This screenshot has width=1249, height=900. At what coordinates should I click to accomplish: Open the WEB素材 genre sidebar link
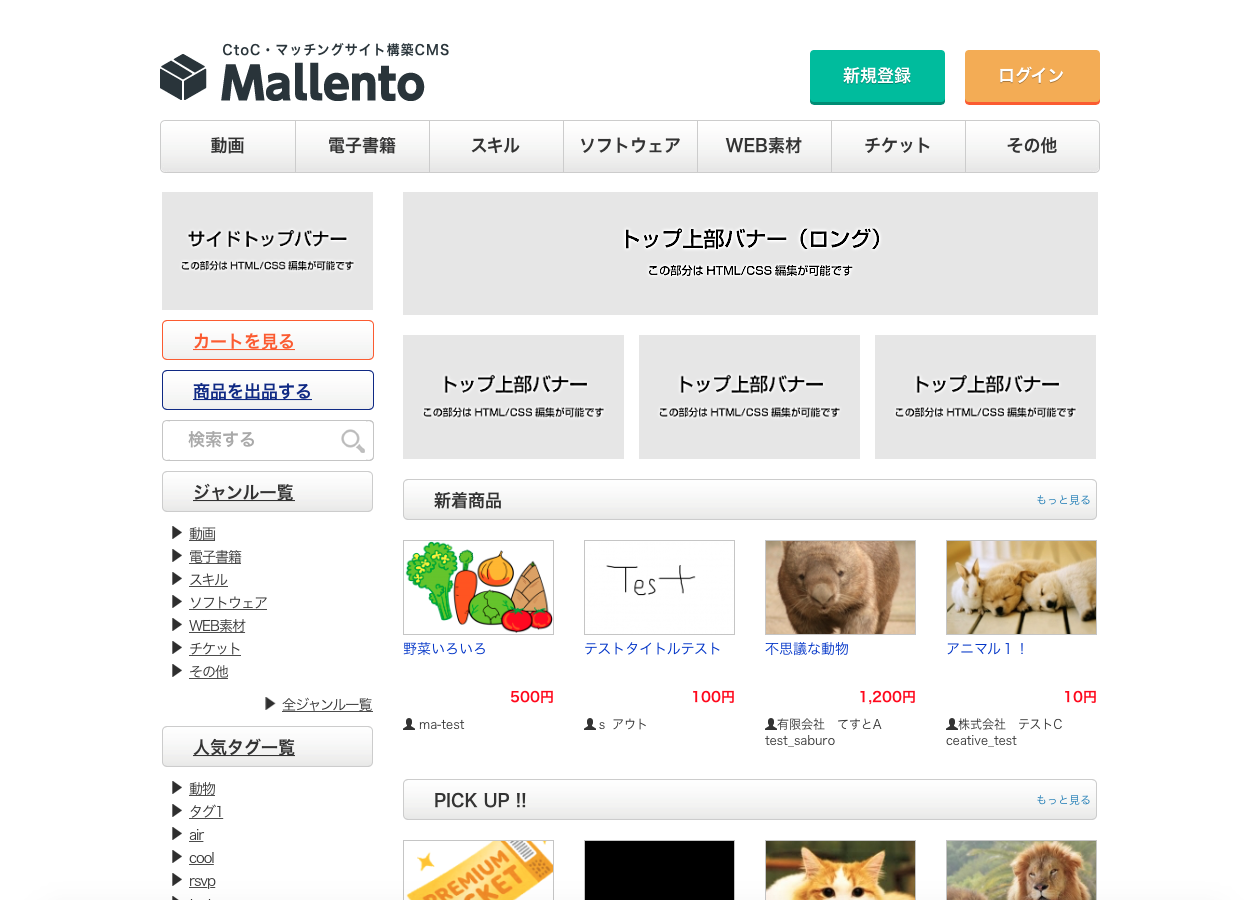pos(217,626)
